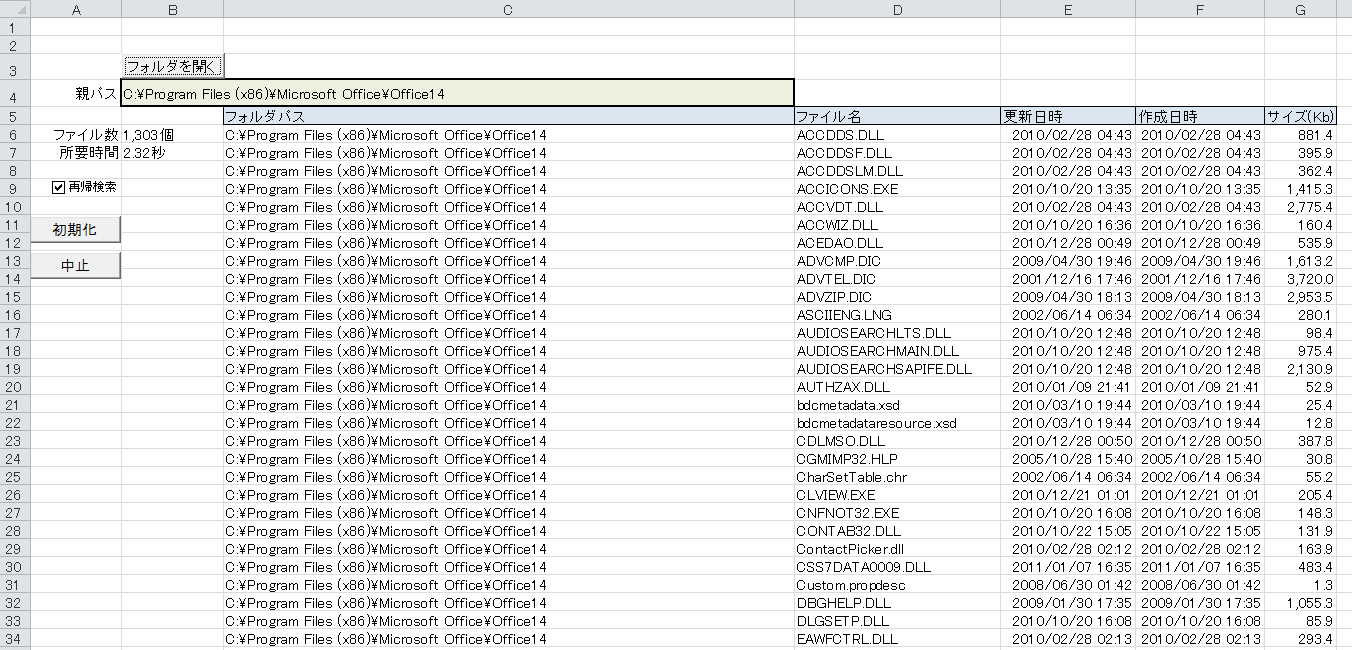1352x650 pixels.
Task: Select the CDLMSO.DLL file name cell
Action: point(897,440)
